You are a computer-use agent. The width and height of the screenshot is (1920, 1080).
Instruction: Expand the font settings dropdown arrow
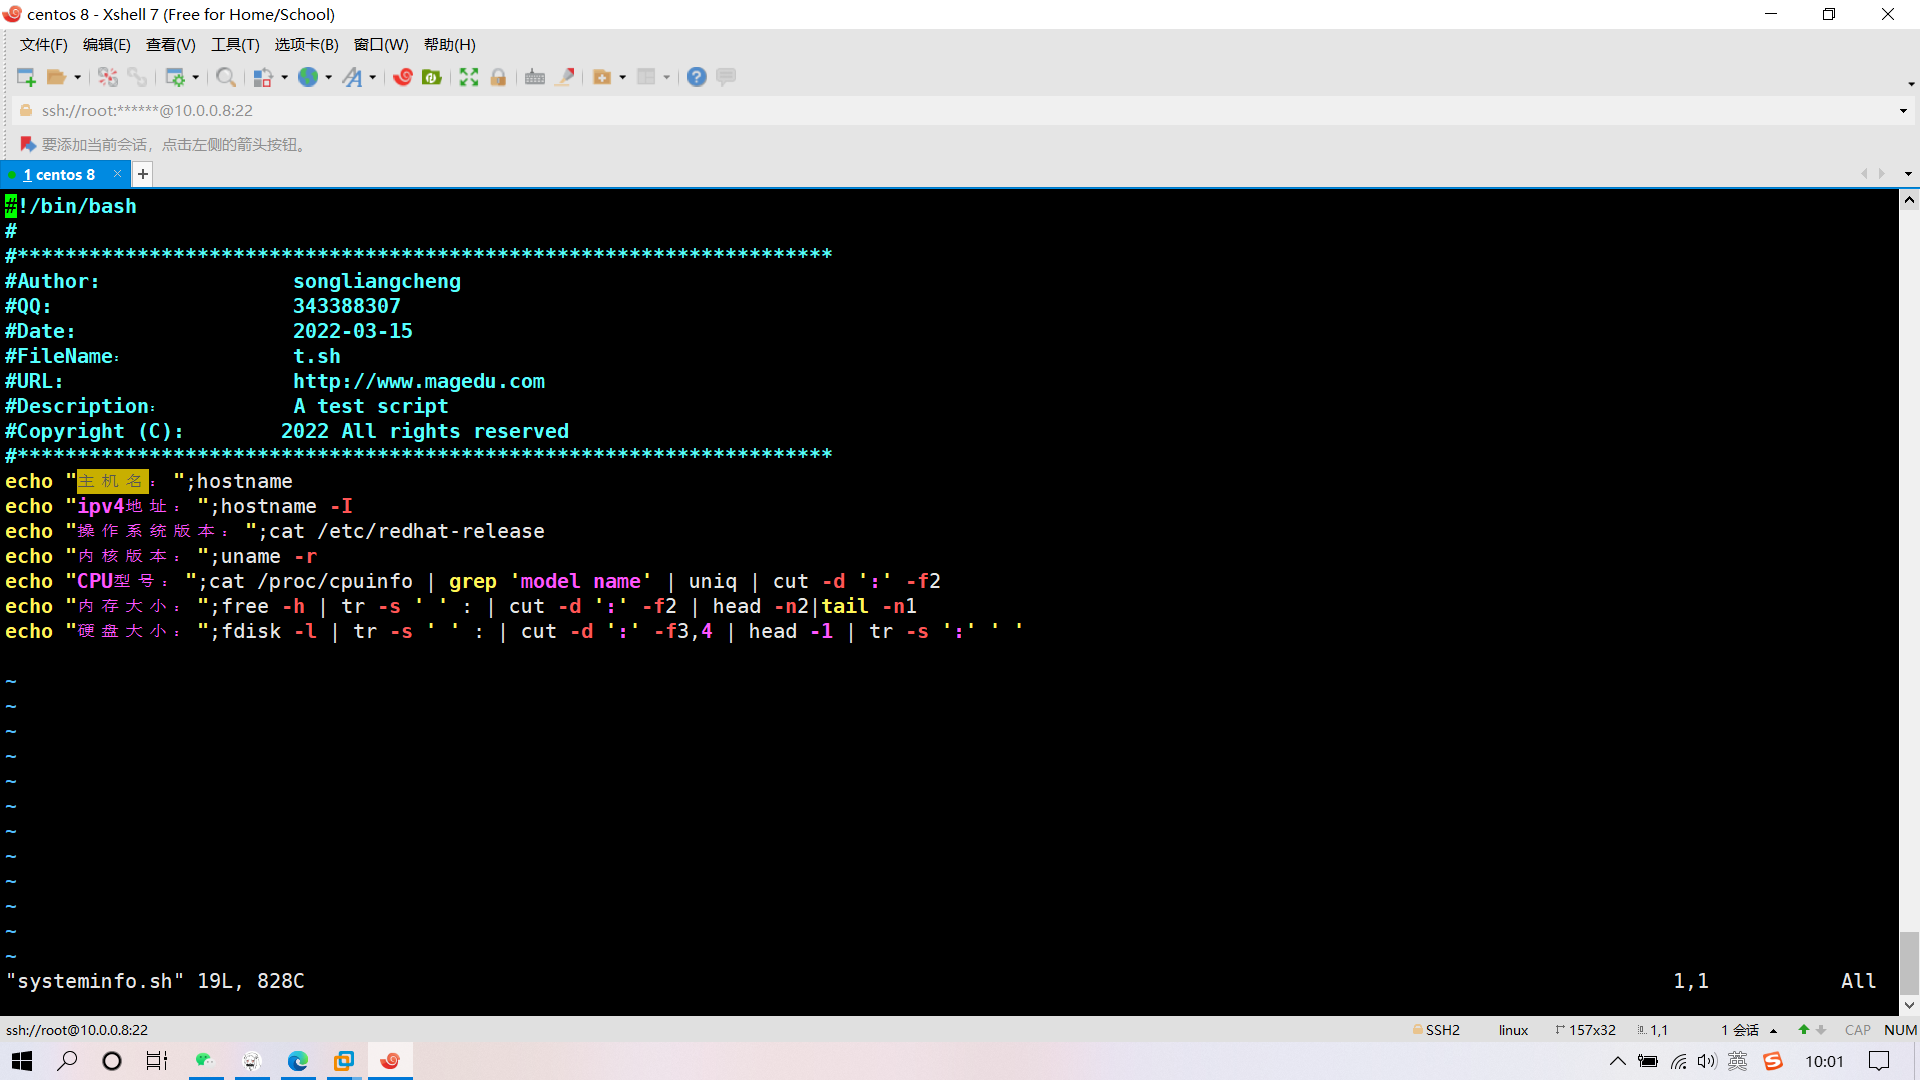click(x=373, y=77)
